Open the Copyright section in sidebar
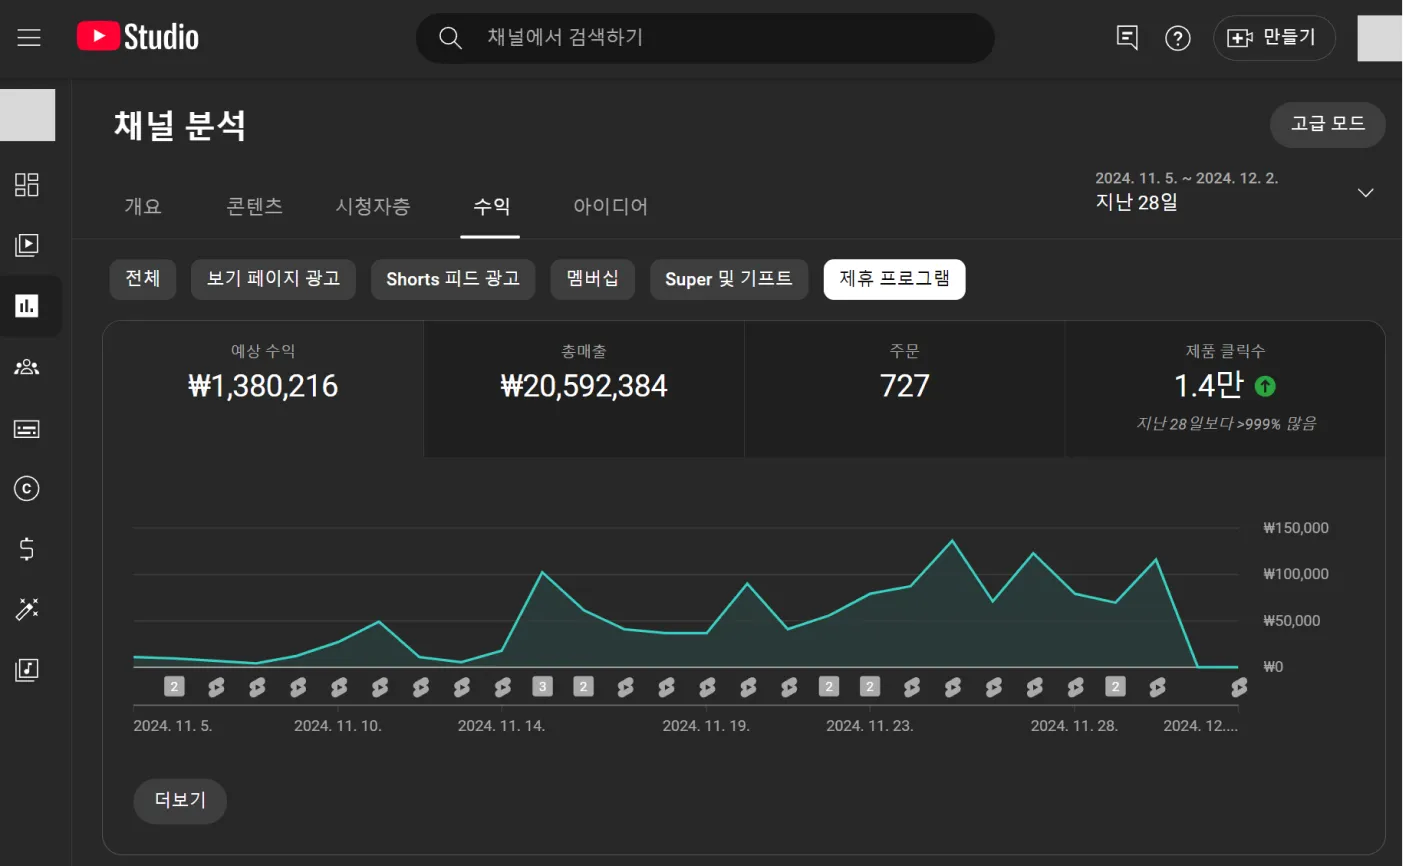Screen dimensions: 1403x866 tap(27, 489)
